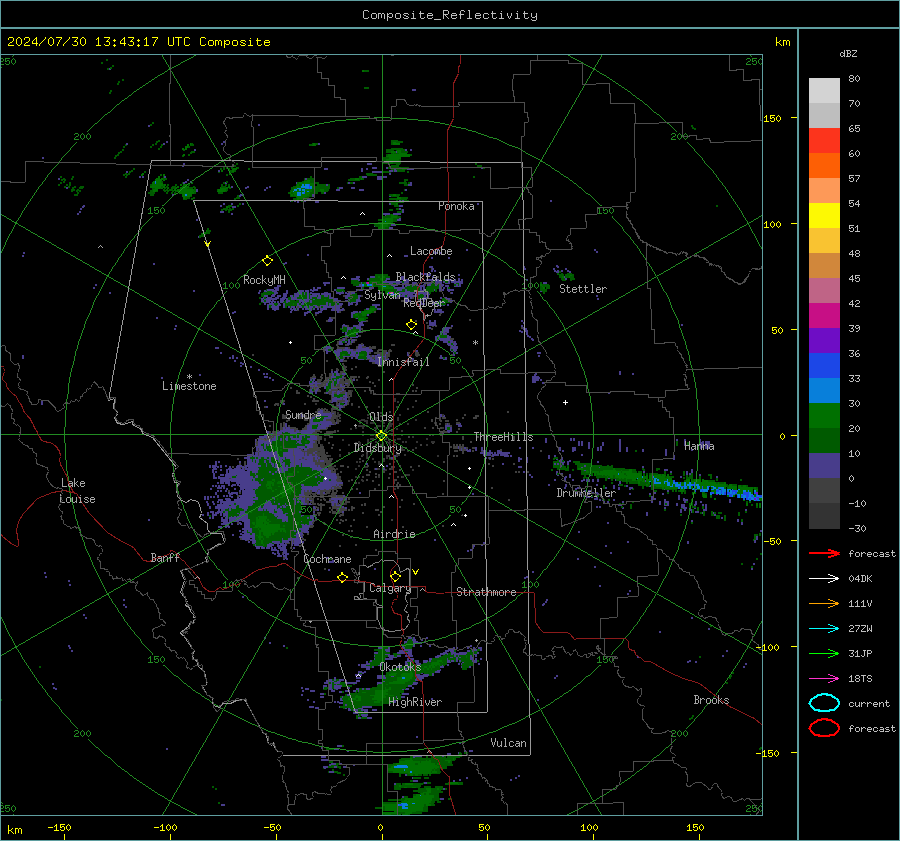
Task: Click yellow diamond marker below RedDeer
Action: click(411, 325)
